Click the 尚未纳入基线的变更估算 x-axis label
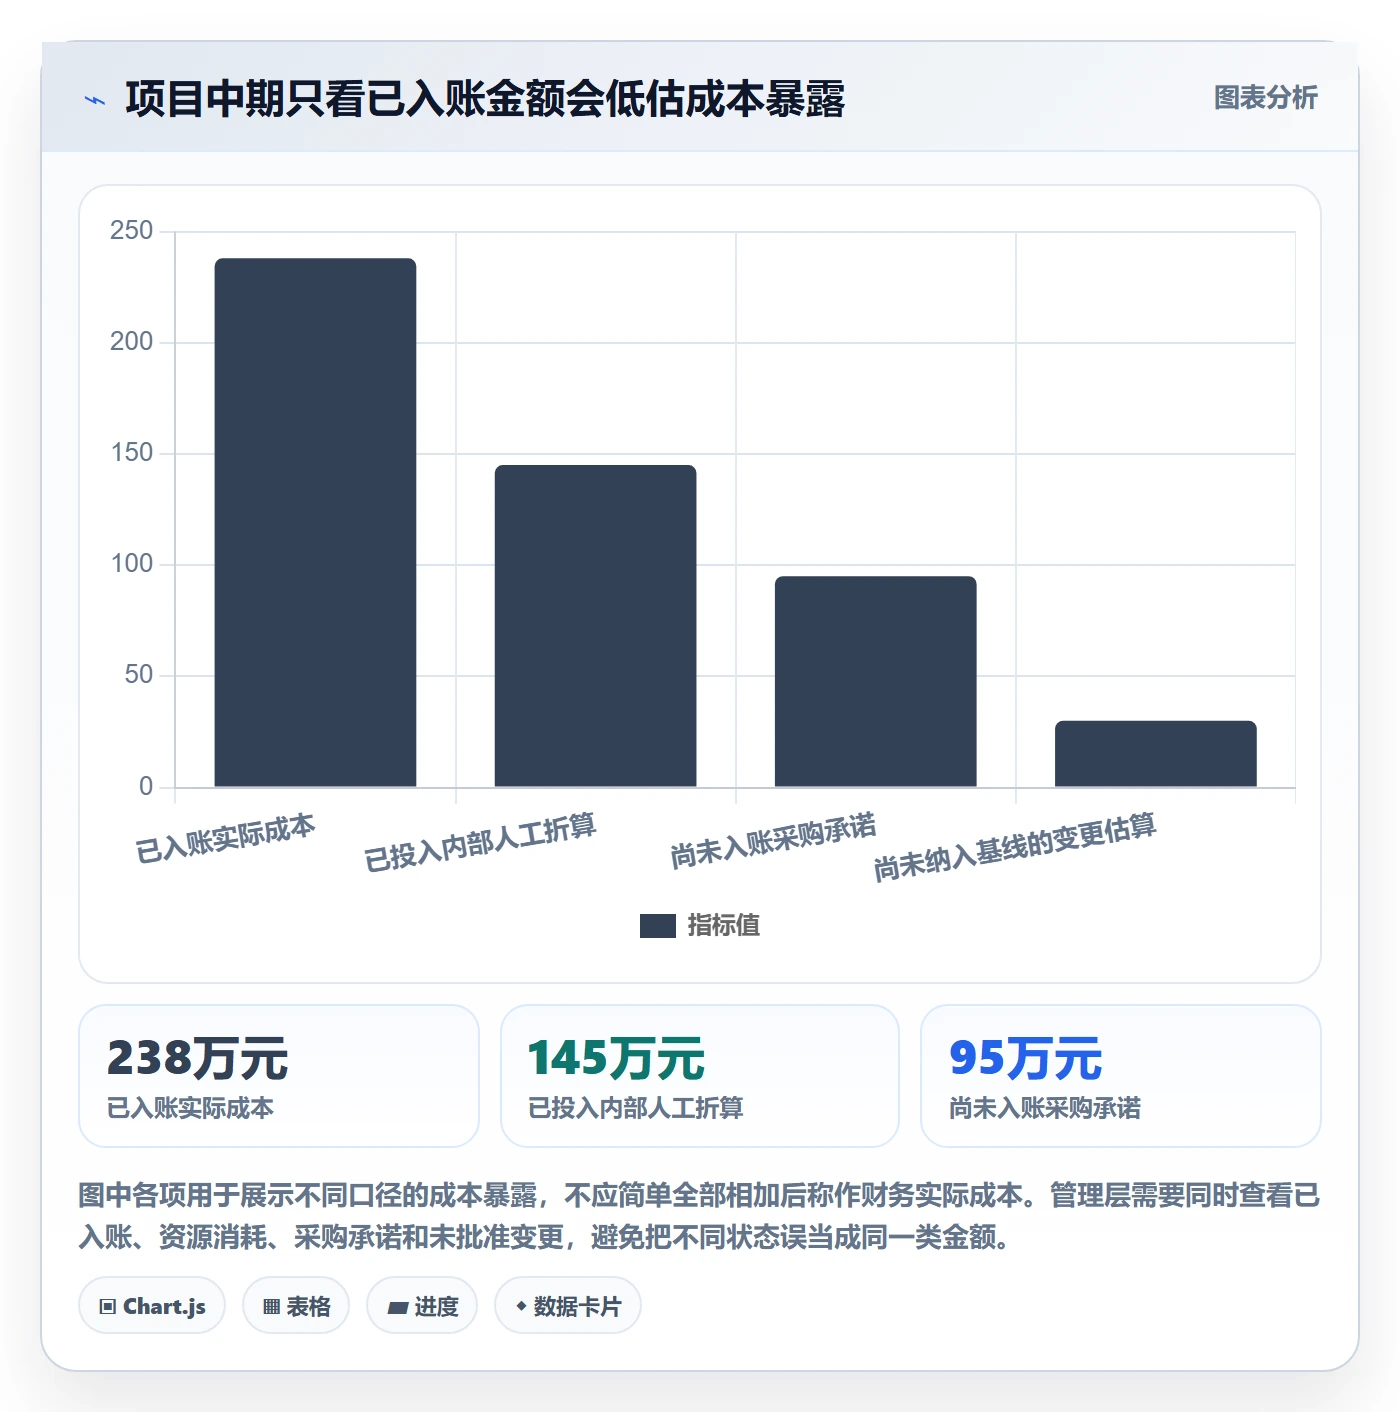Screen dimensions: 1400x1412 [x=1015, y=847]
